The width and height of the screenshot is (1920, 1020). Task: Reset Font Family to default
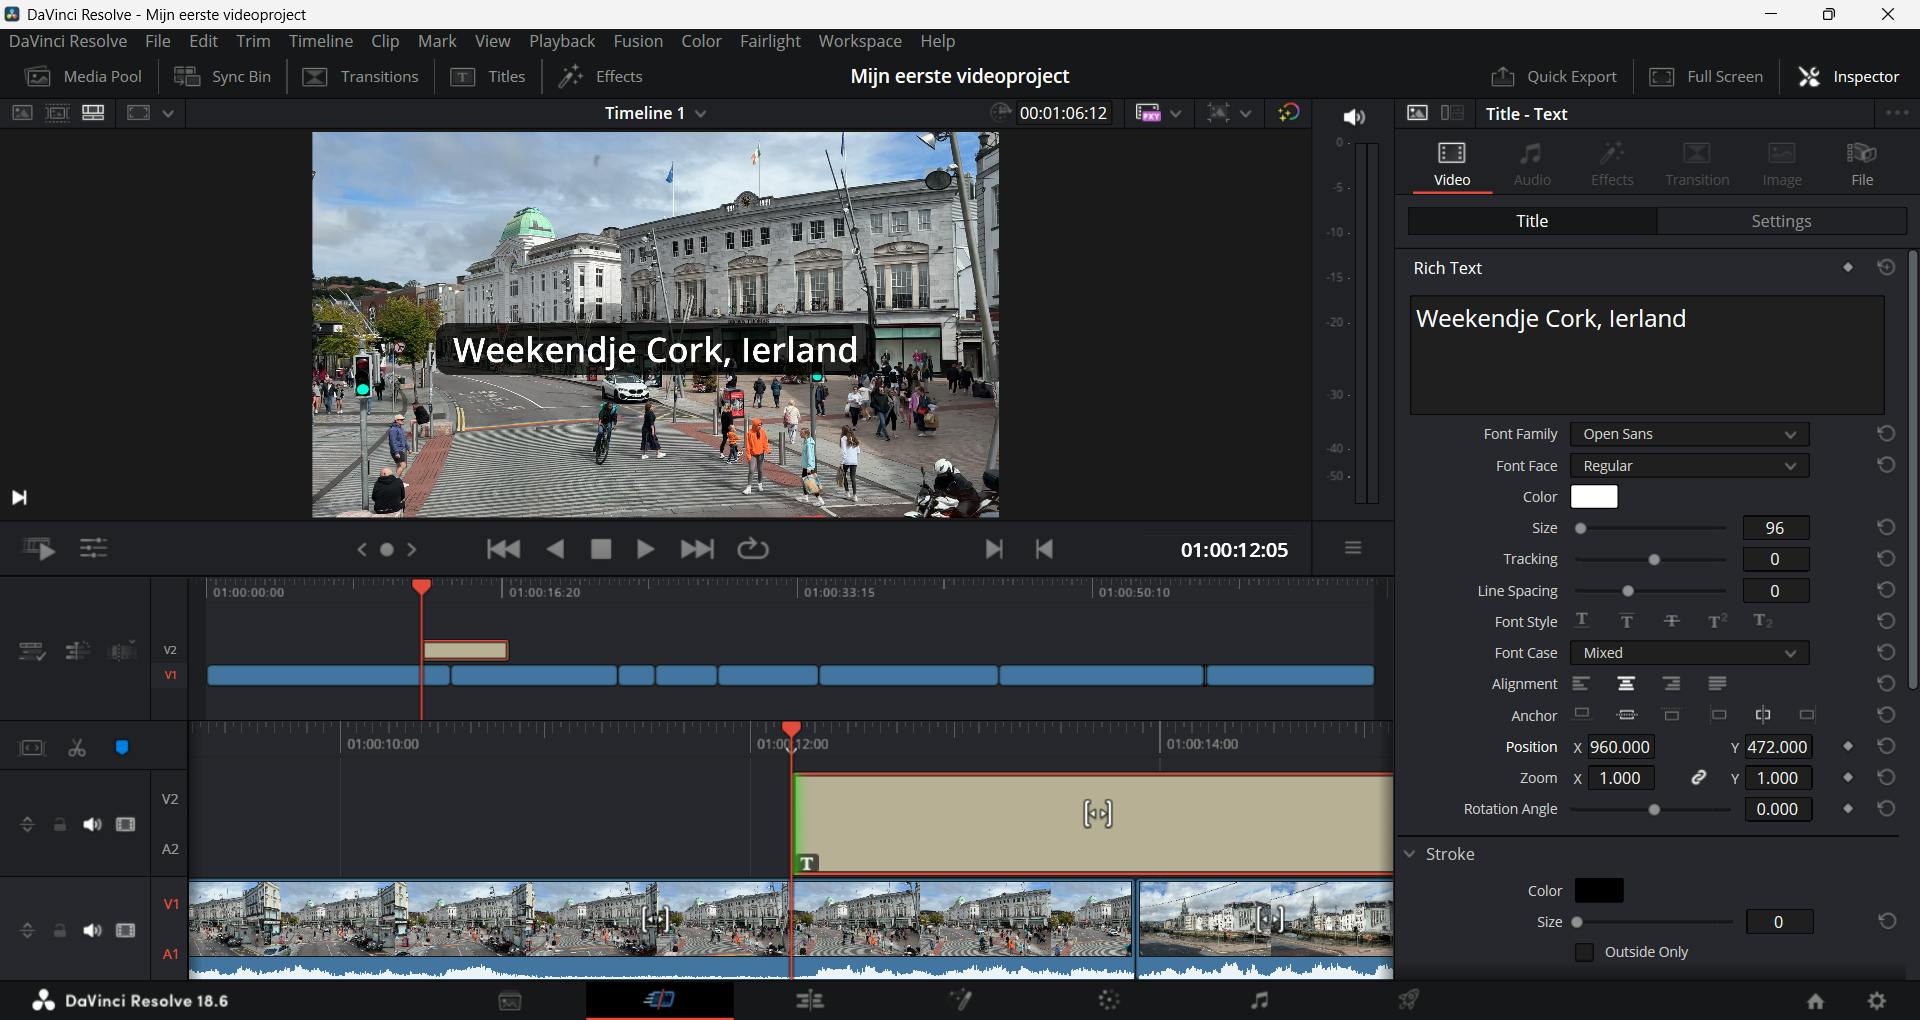(1886, 434)
